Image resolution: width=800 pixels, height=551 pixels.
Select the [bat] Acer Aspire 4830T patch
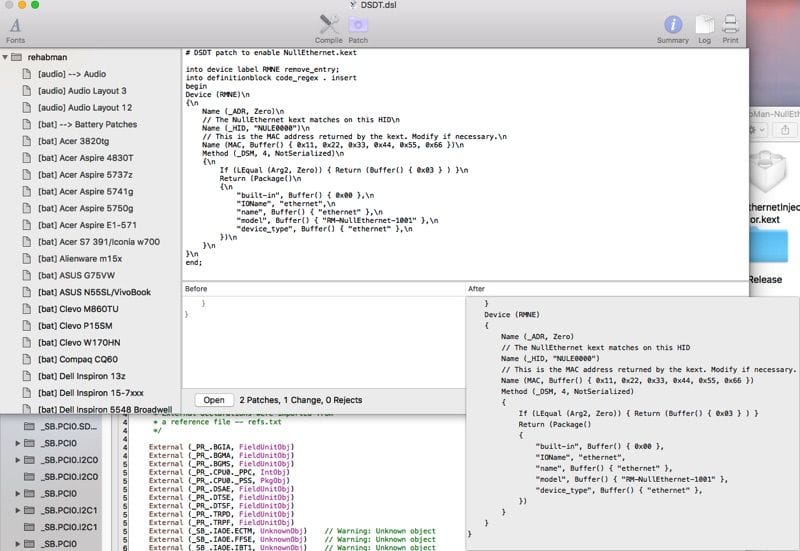[x=85, y=158]
